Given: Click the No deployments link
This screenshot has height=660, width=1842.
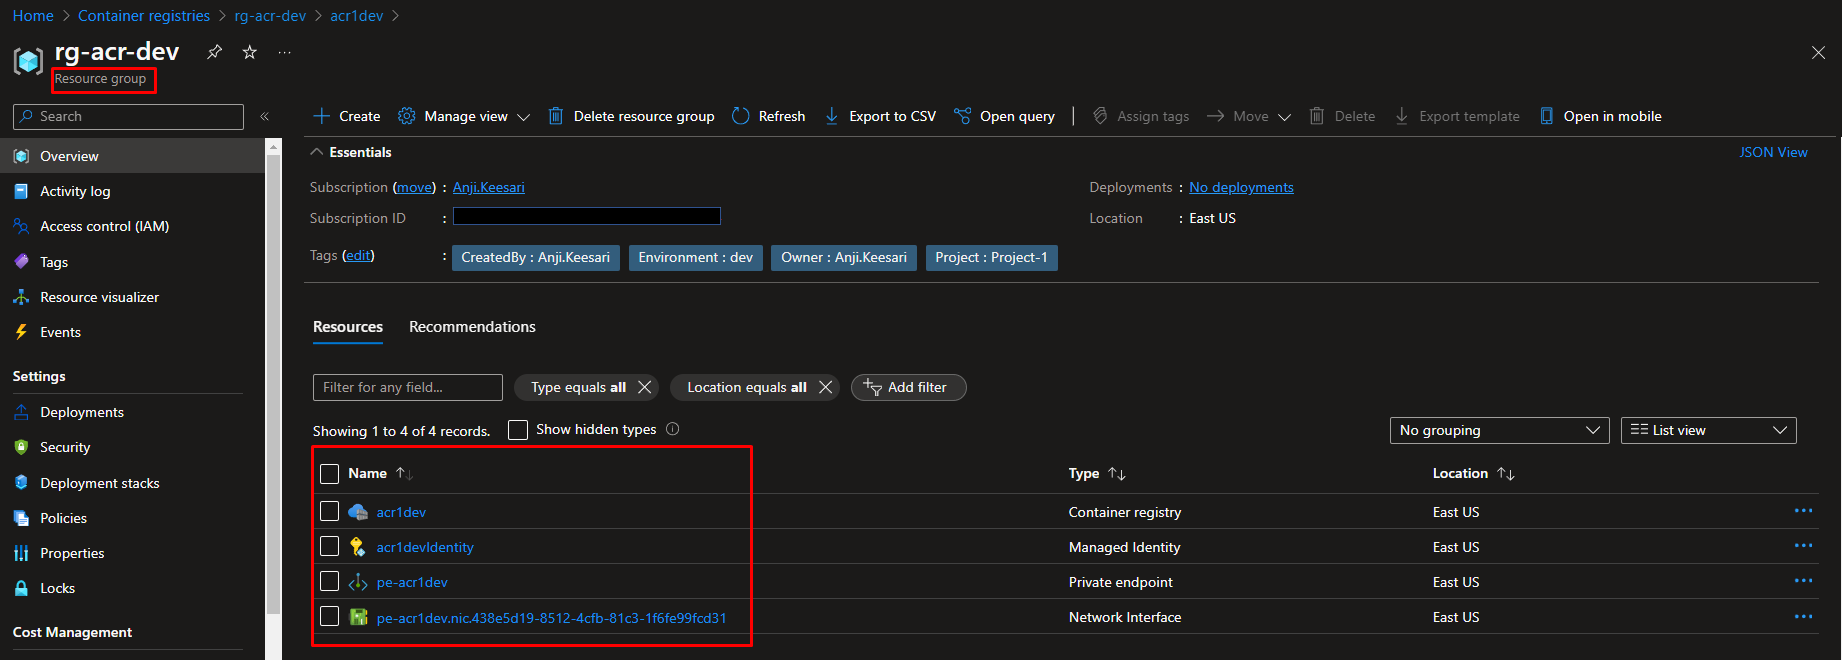Looking at the screenshot, I should [x=1241, y=187].
